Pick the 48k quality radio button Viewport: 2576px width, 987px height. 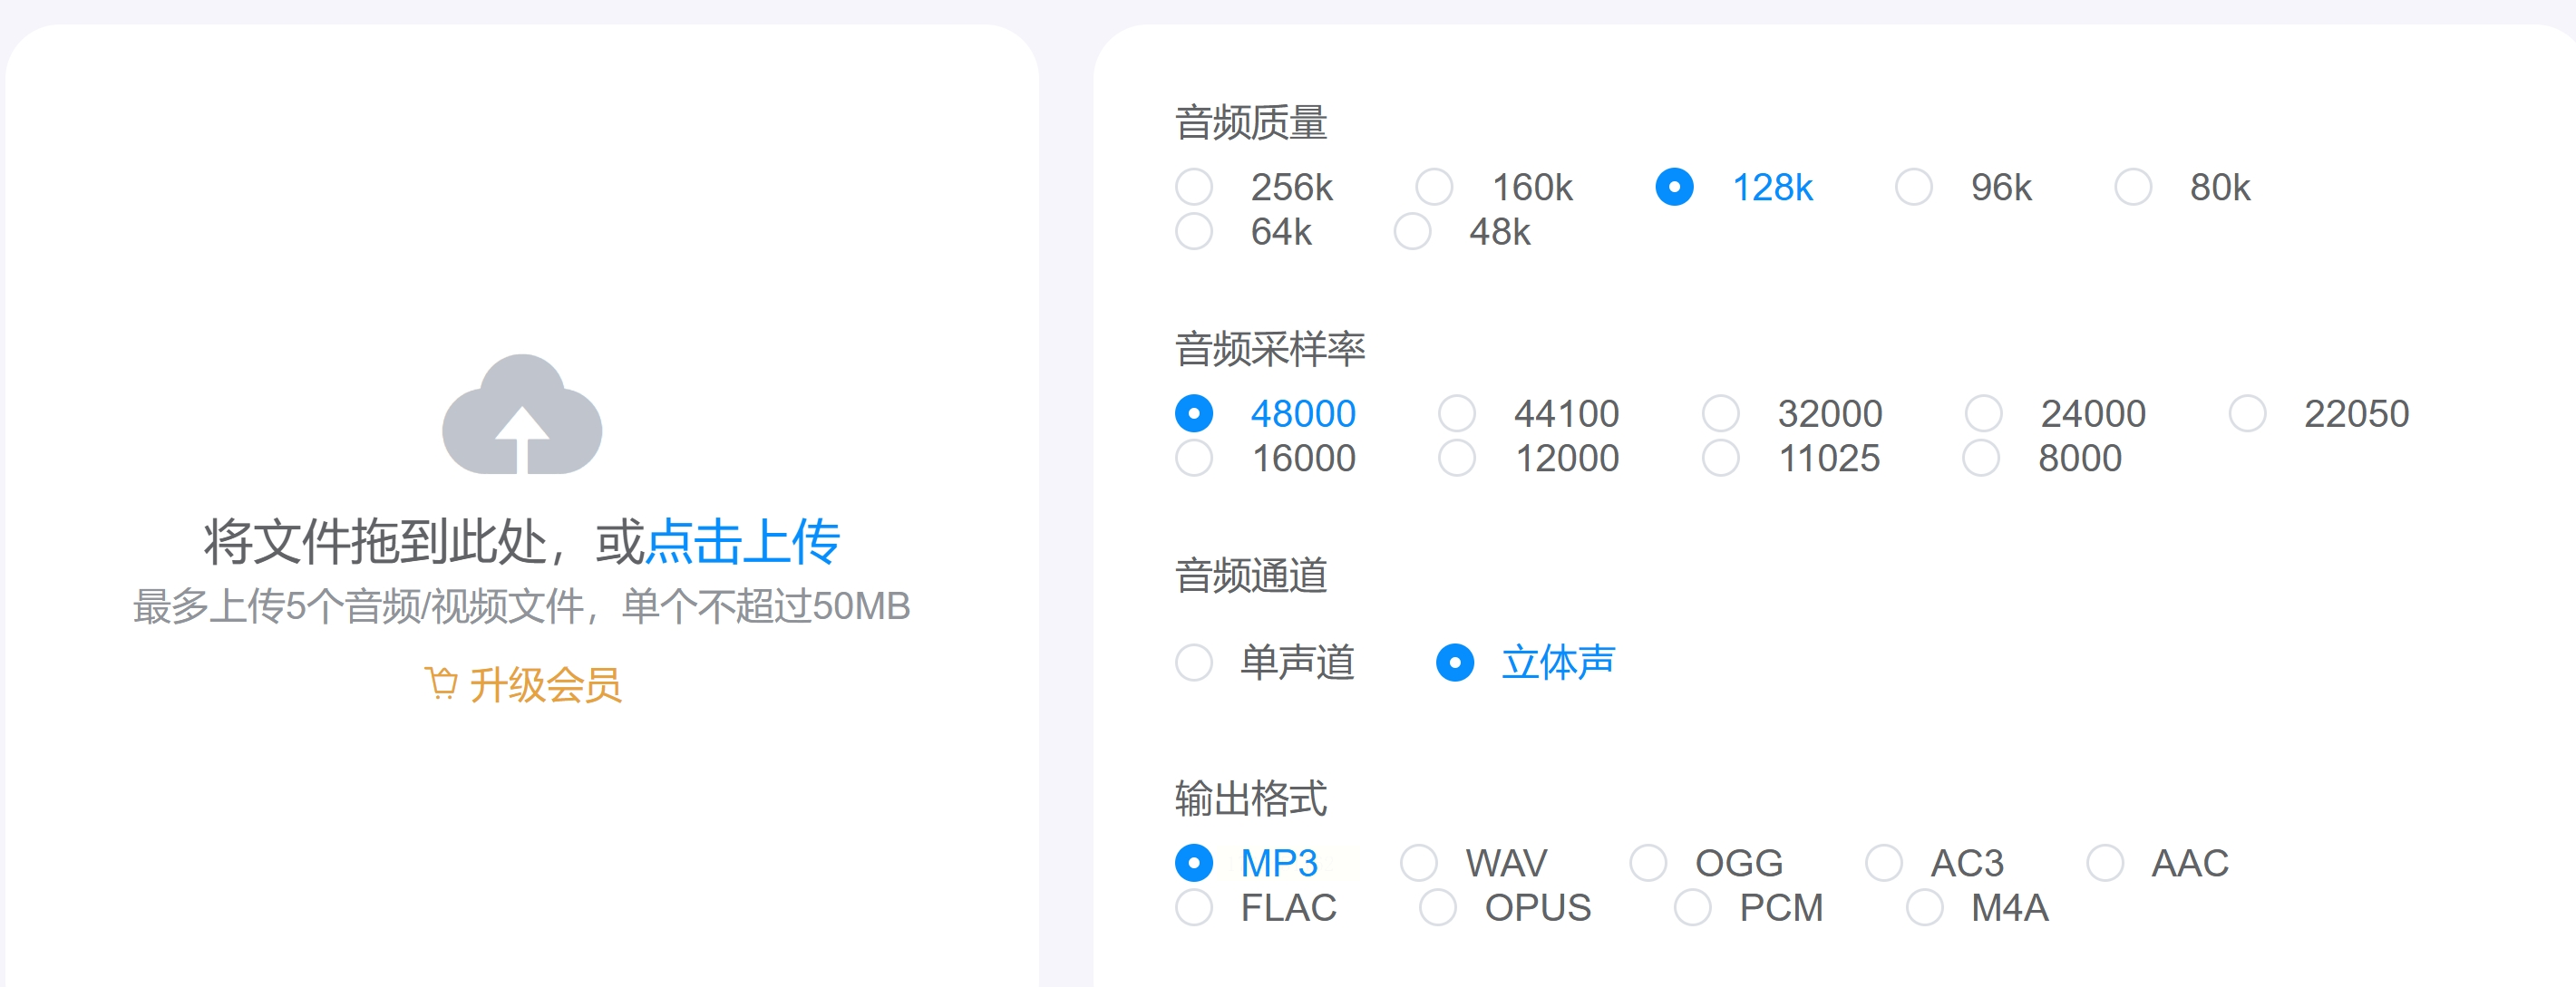(x=1412, y=232)
